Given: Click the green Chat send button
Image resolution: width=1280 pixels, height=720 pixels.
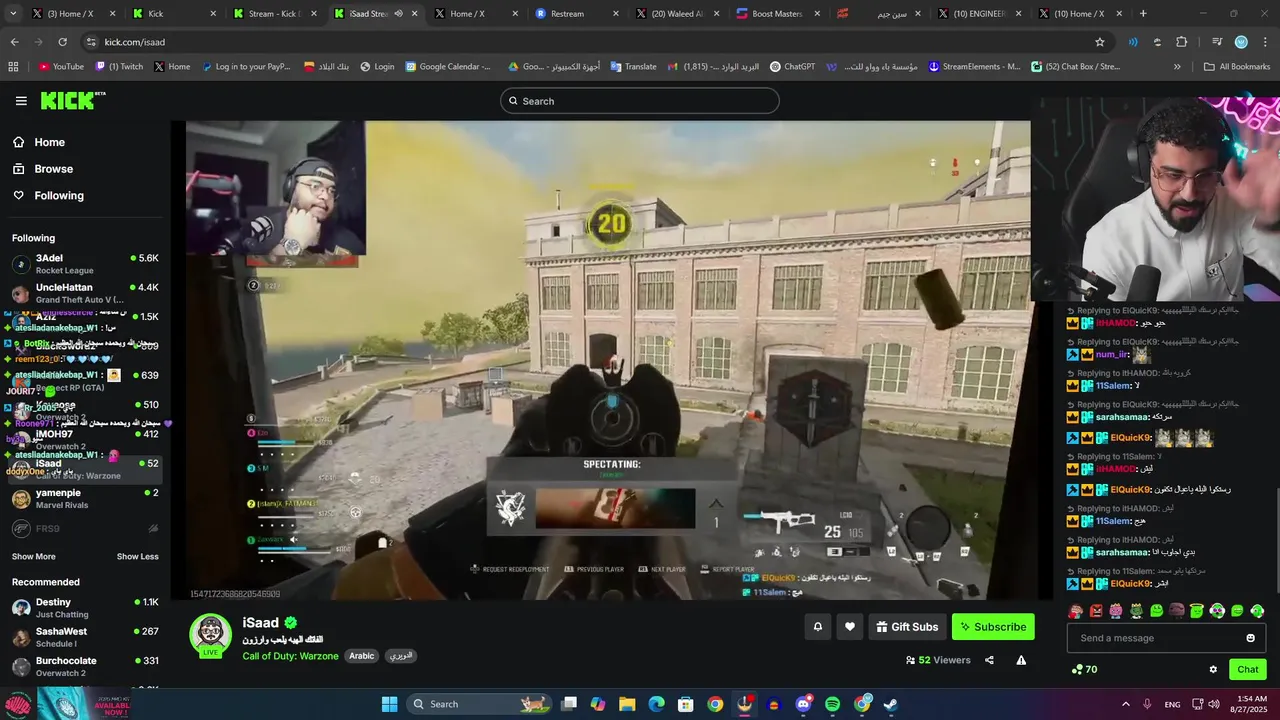Looking at the screenshot, I should pyautogui.click(x=1248, y=670).
